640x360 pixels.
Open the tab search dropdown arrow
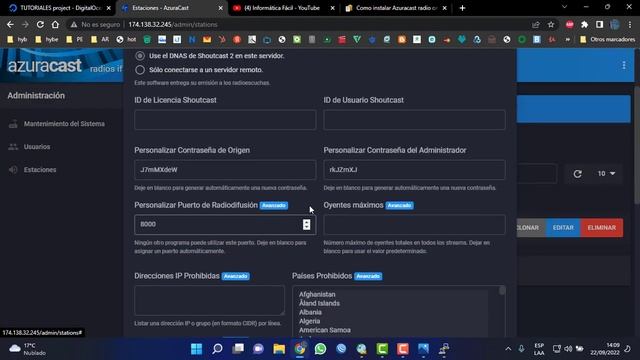pos(564,7)
